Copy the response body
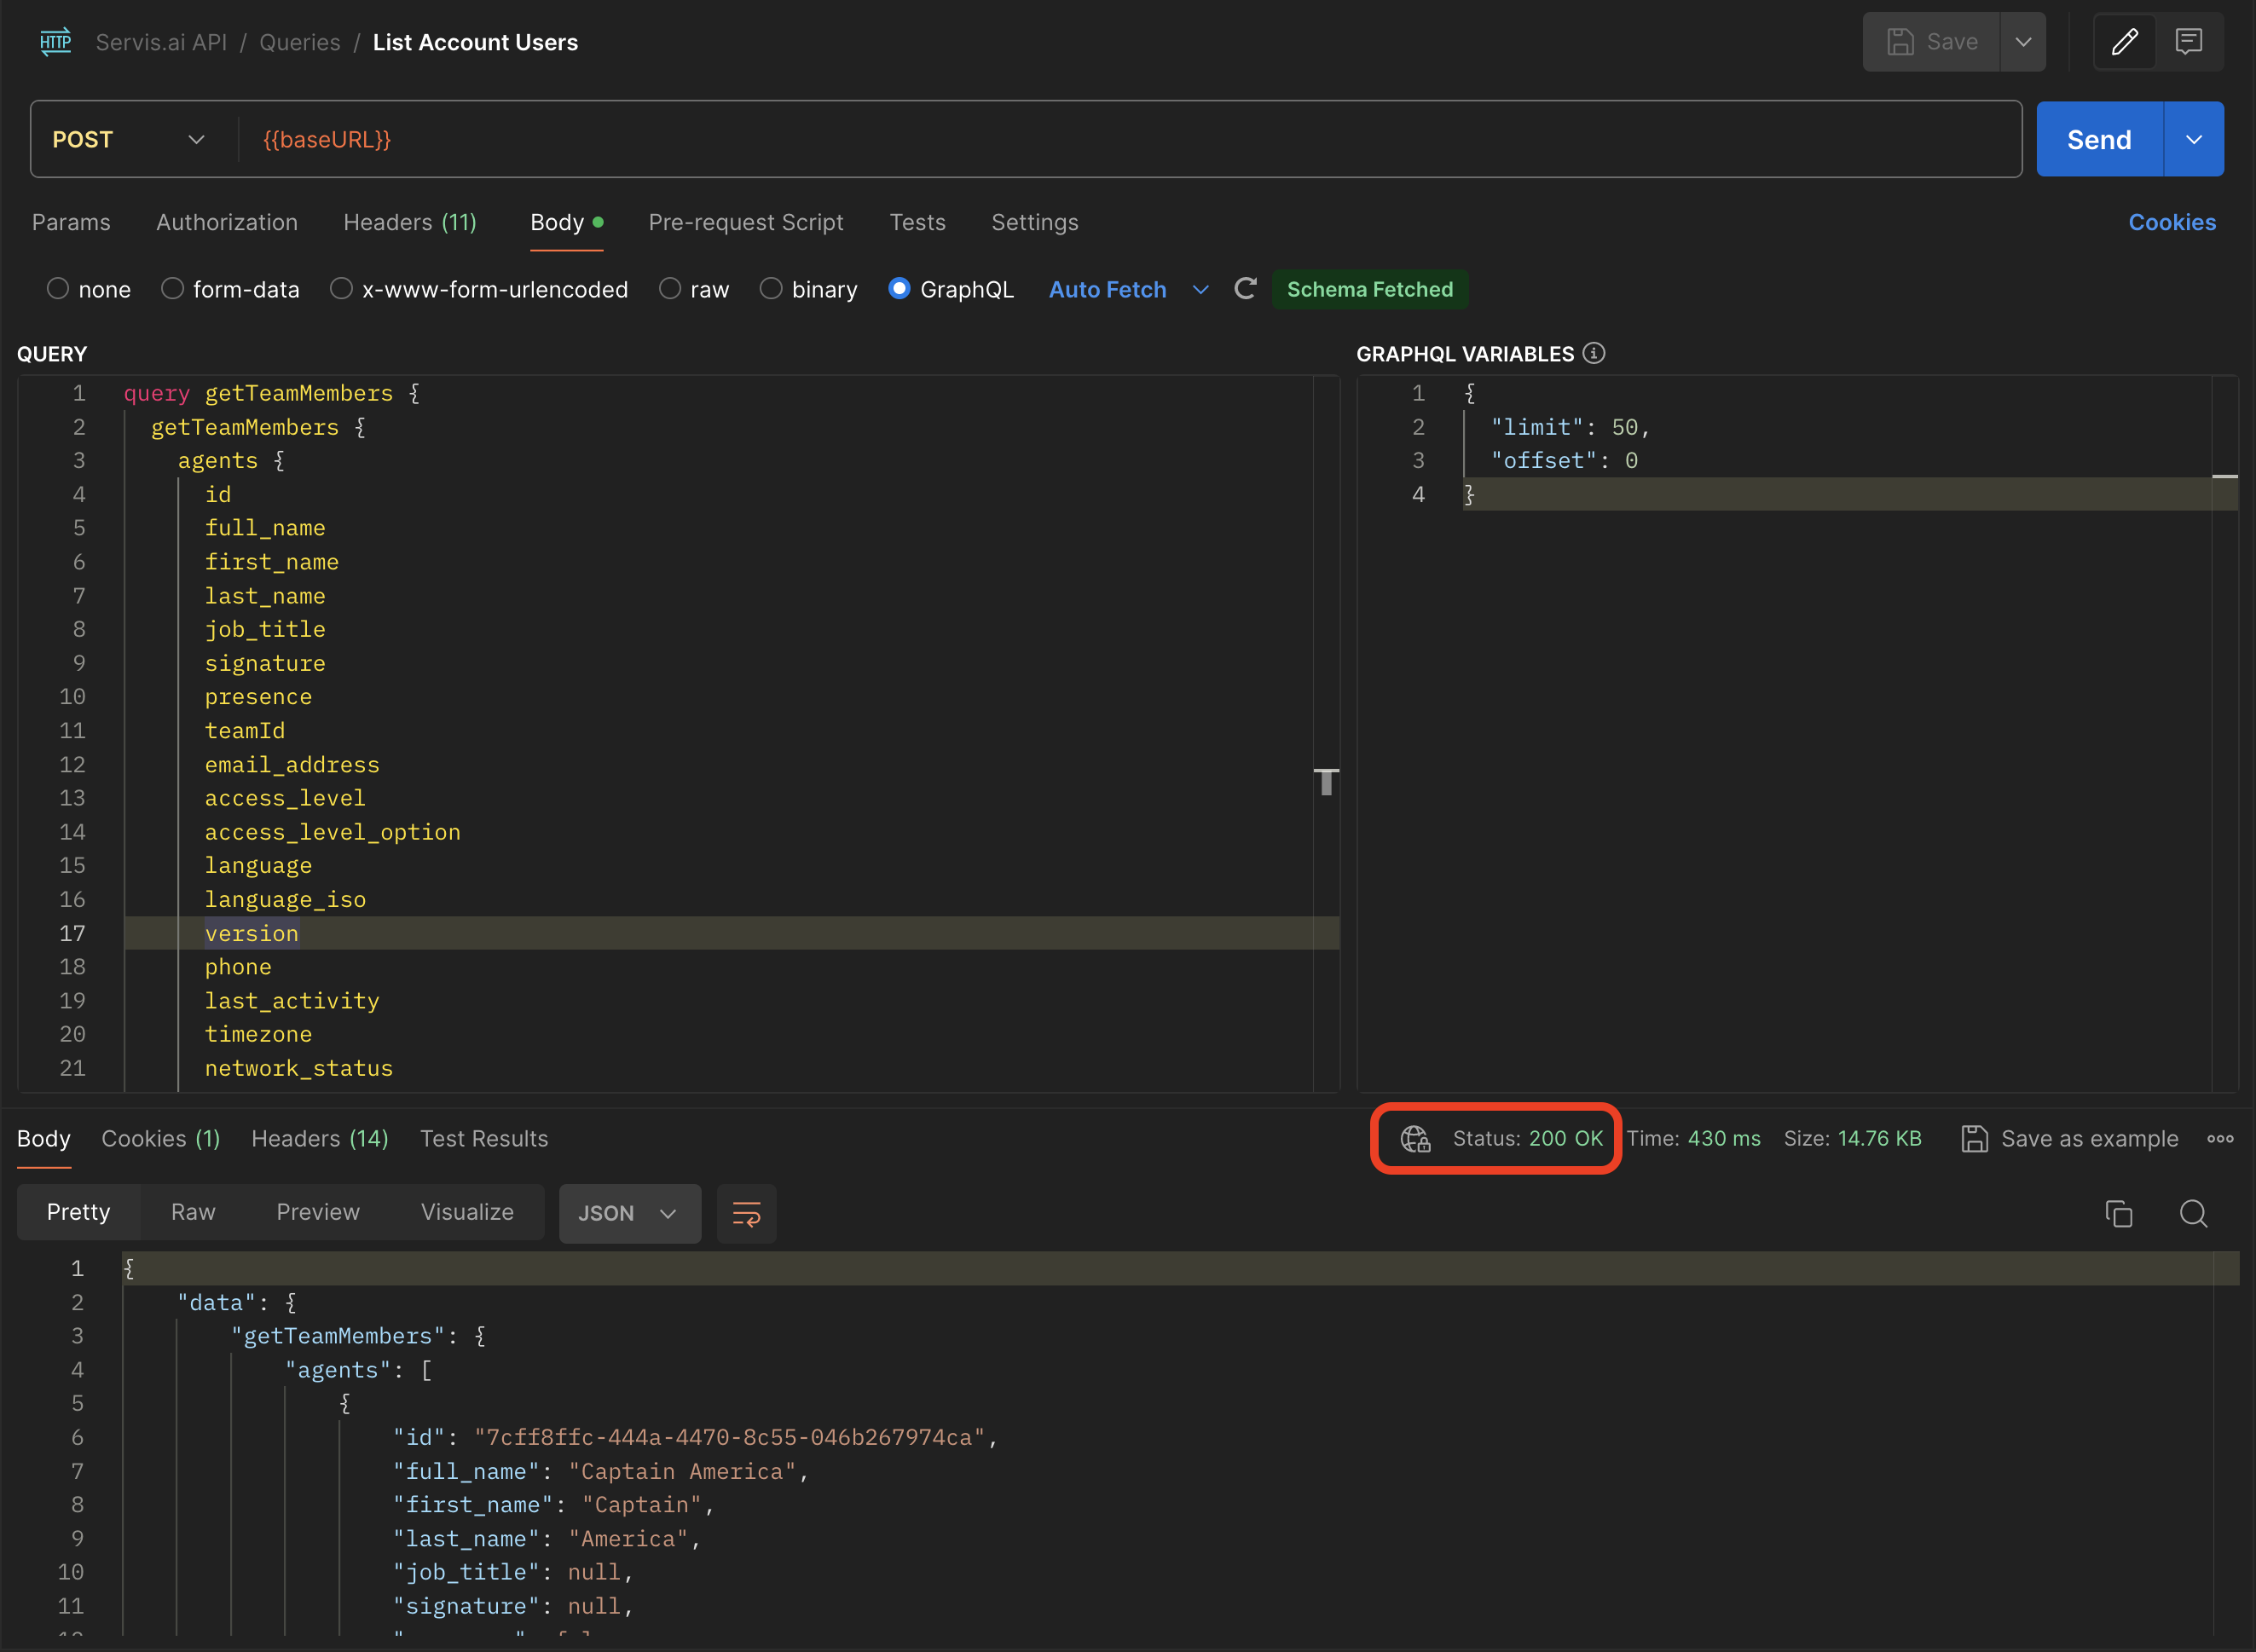The image size is (2256, 1652). tap(2118, 1214)
